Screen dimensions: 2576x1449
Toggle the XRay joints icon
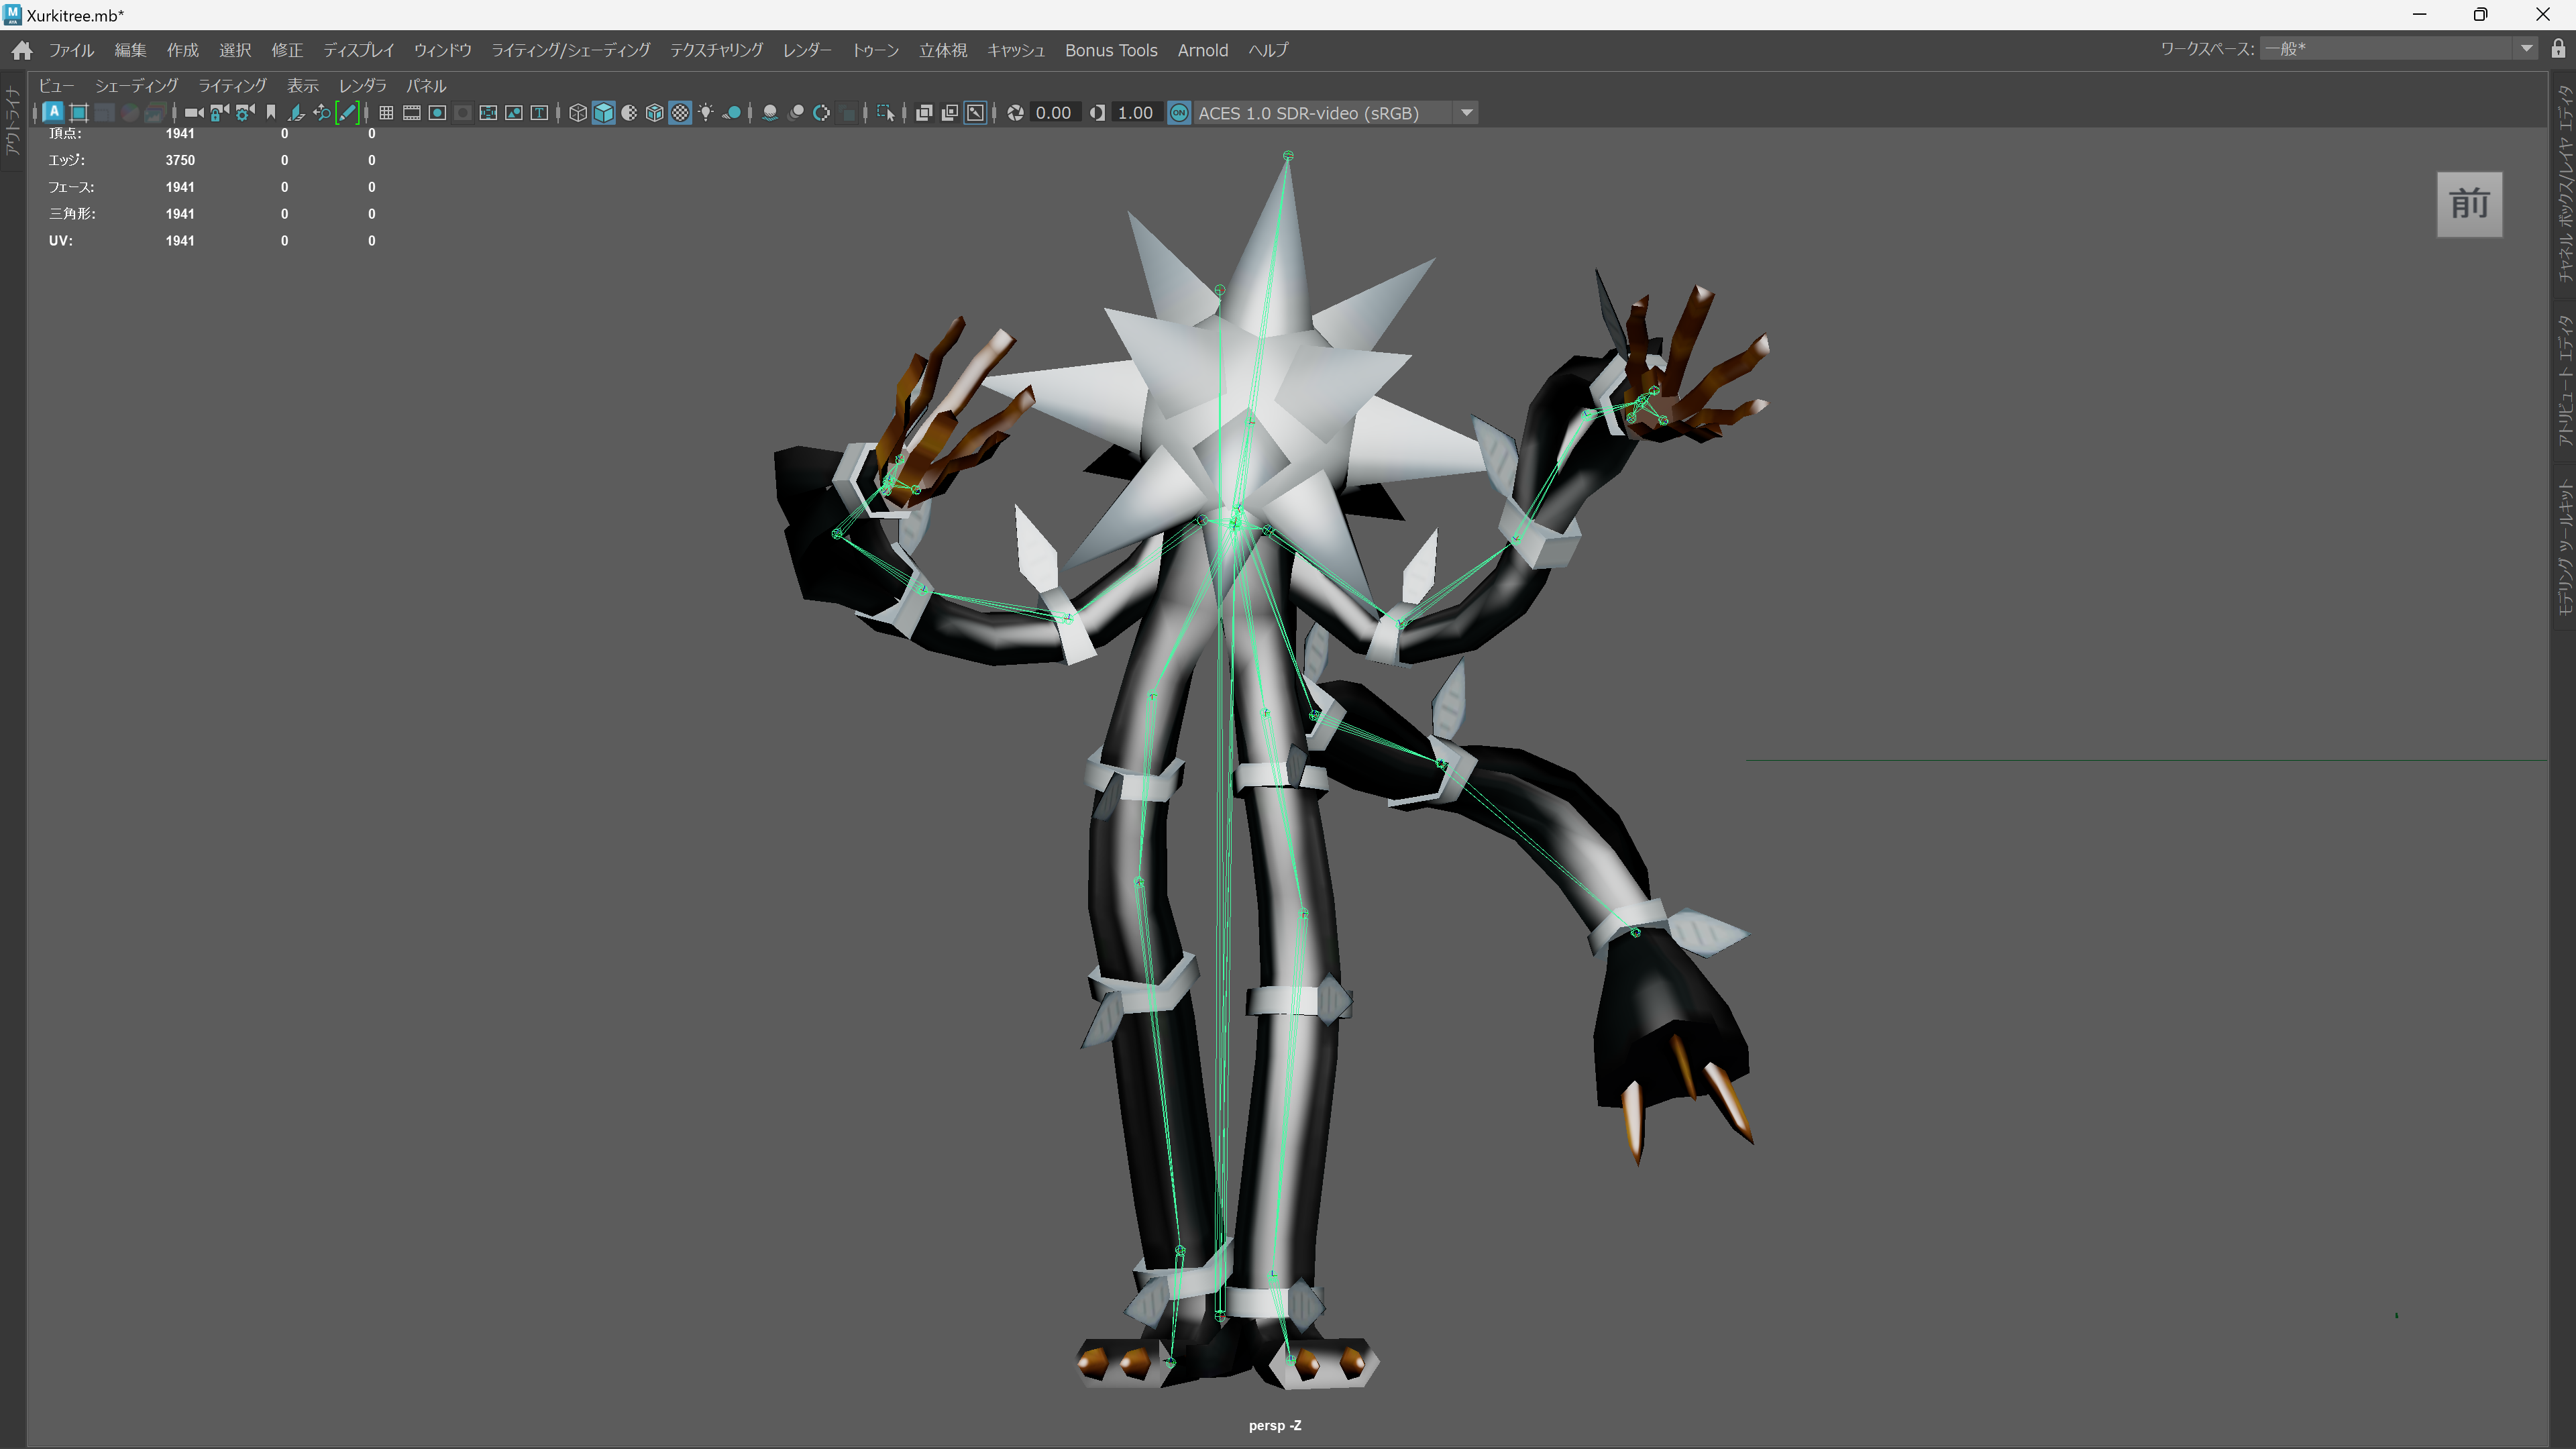(x=975, y=113)
